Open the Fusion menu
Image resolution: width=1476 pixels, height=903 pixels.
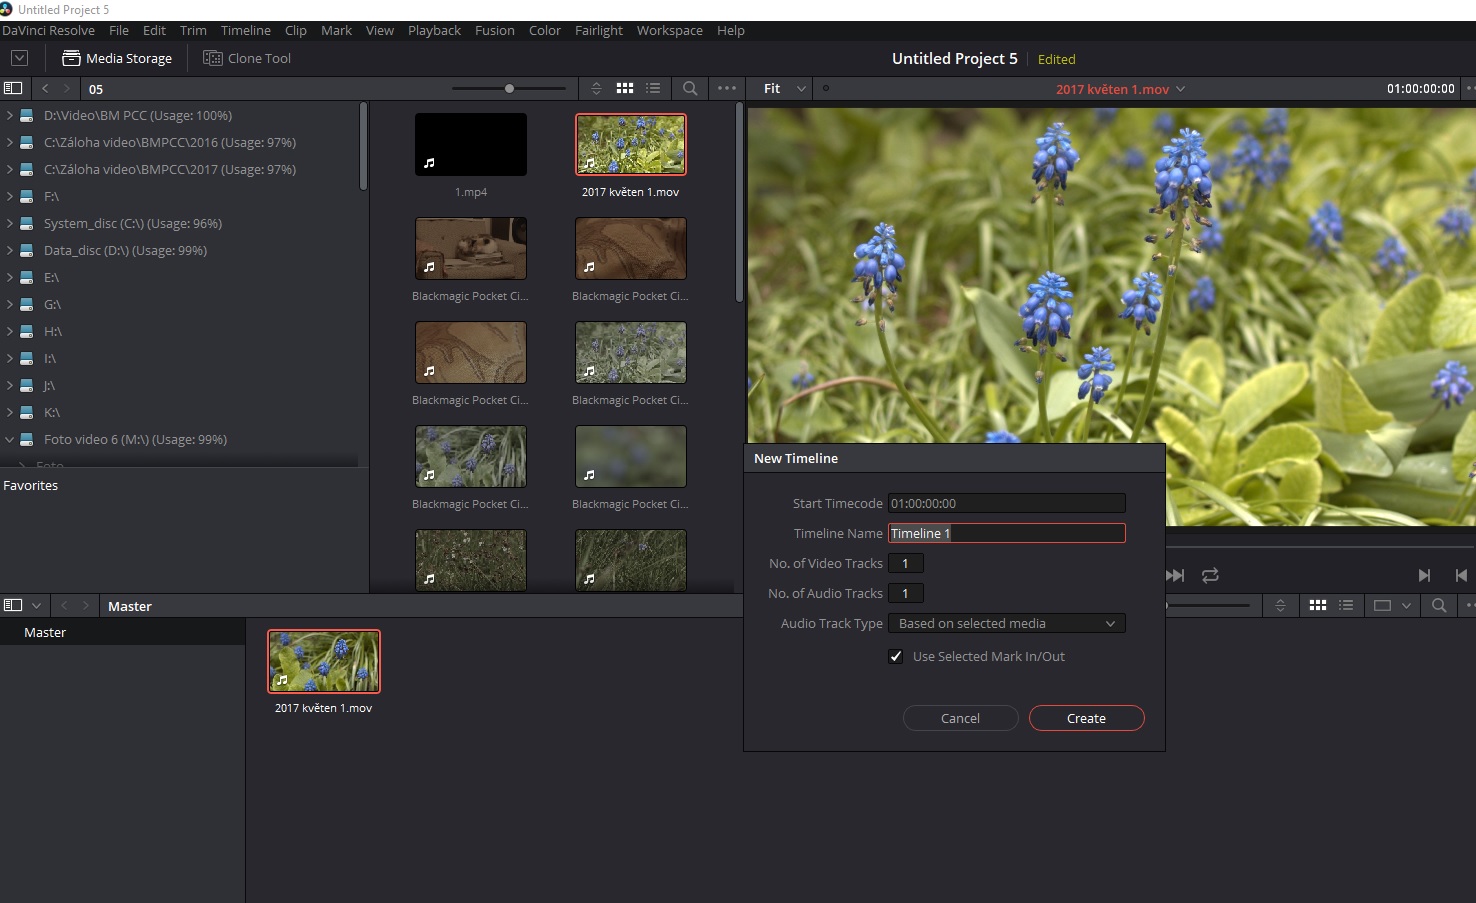[494, 30]
